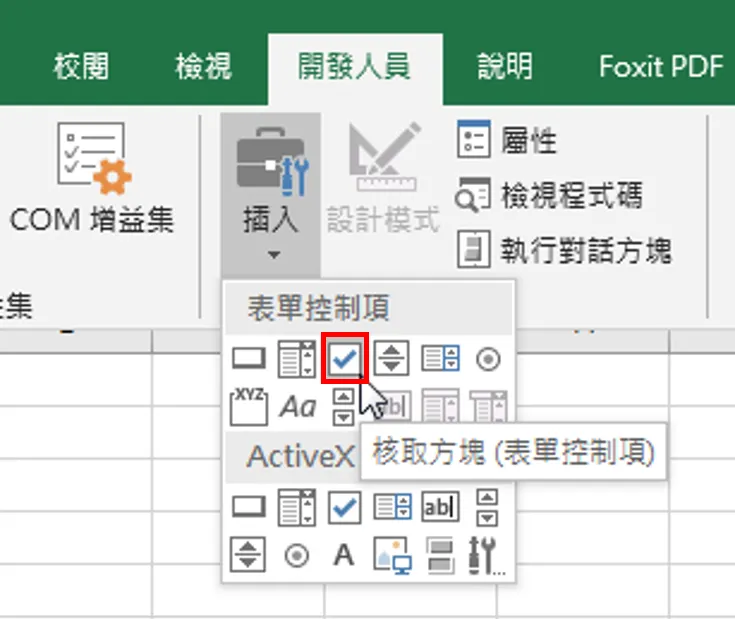The width and height of the screenshot is (735, 619).
Task: Insert ActiveX combo box
Action: 297,507
